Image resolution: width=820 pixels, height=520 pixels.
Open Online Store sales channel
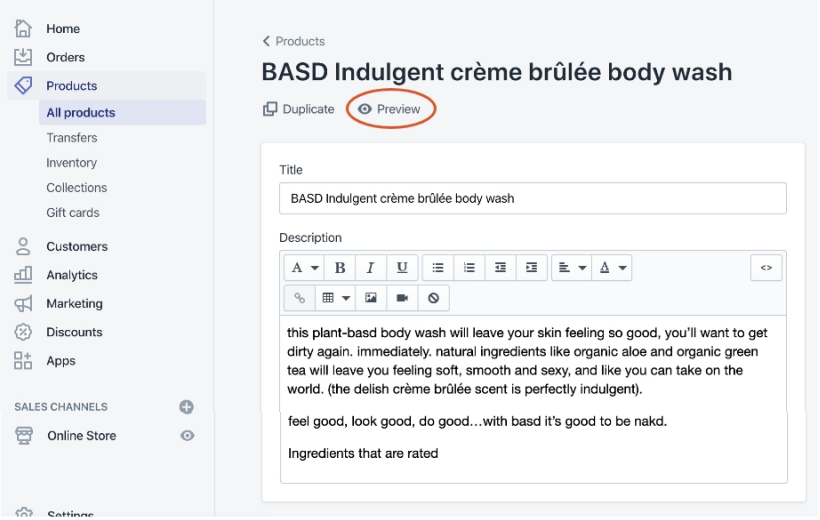pyautogui.click(x=82, y=436)
